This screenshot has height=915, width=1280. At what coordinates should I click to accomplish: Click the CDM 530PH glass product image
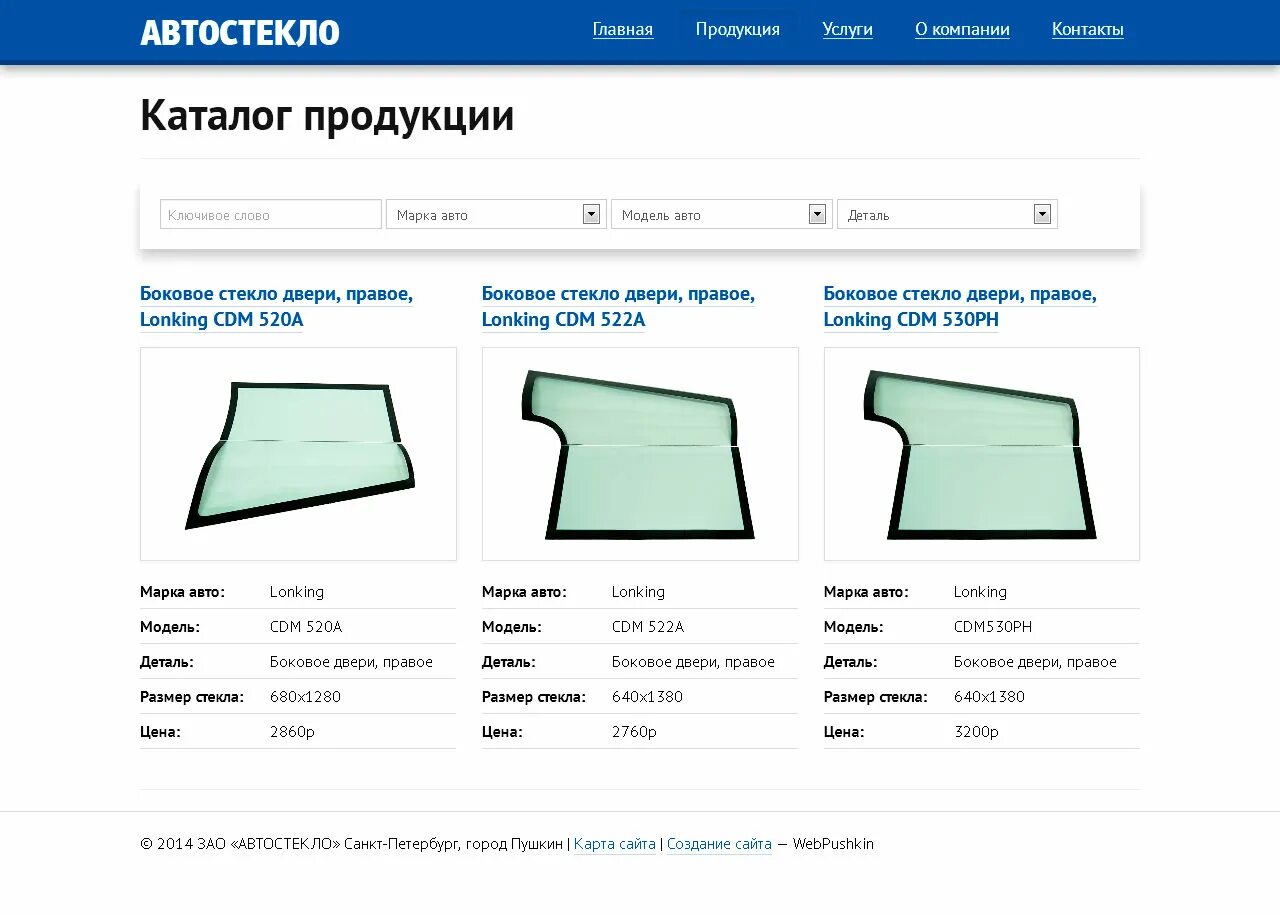(x=982, y=454)
